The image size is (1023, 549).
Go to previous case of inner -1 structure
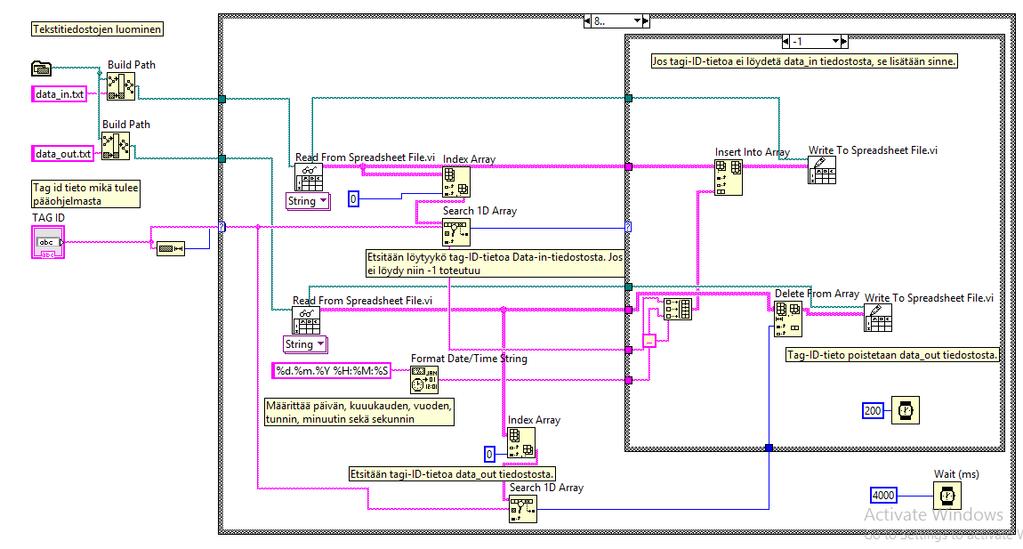click(x=786, y=42)
